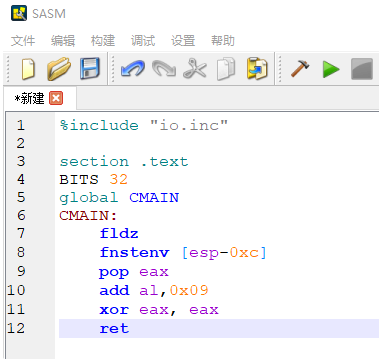Save the file with floppy icon
This screenshot has height=362, width=383.
[90, 69]
